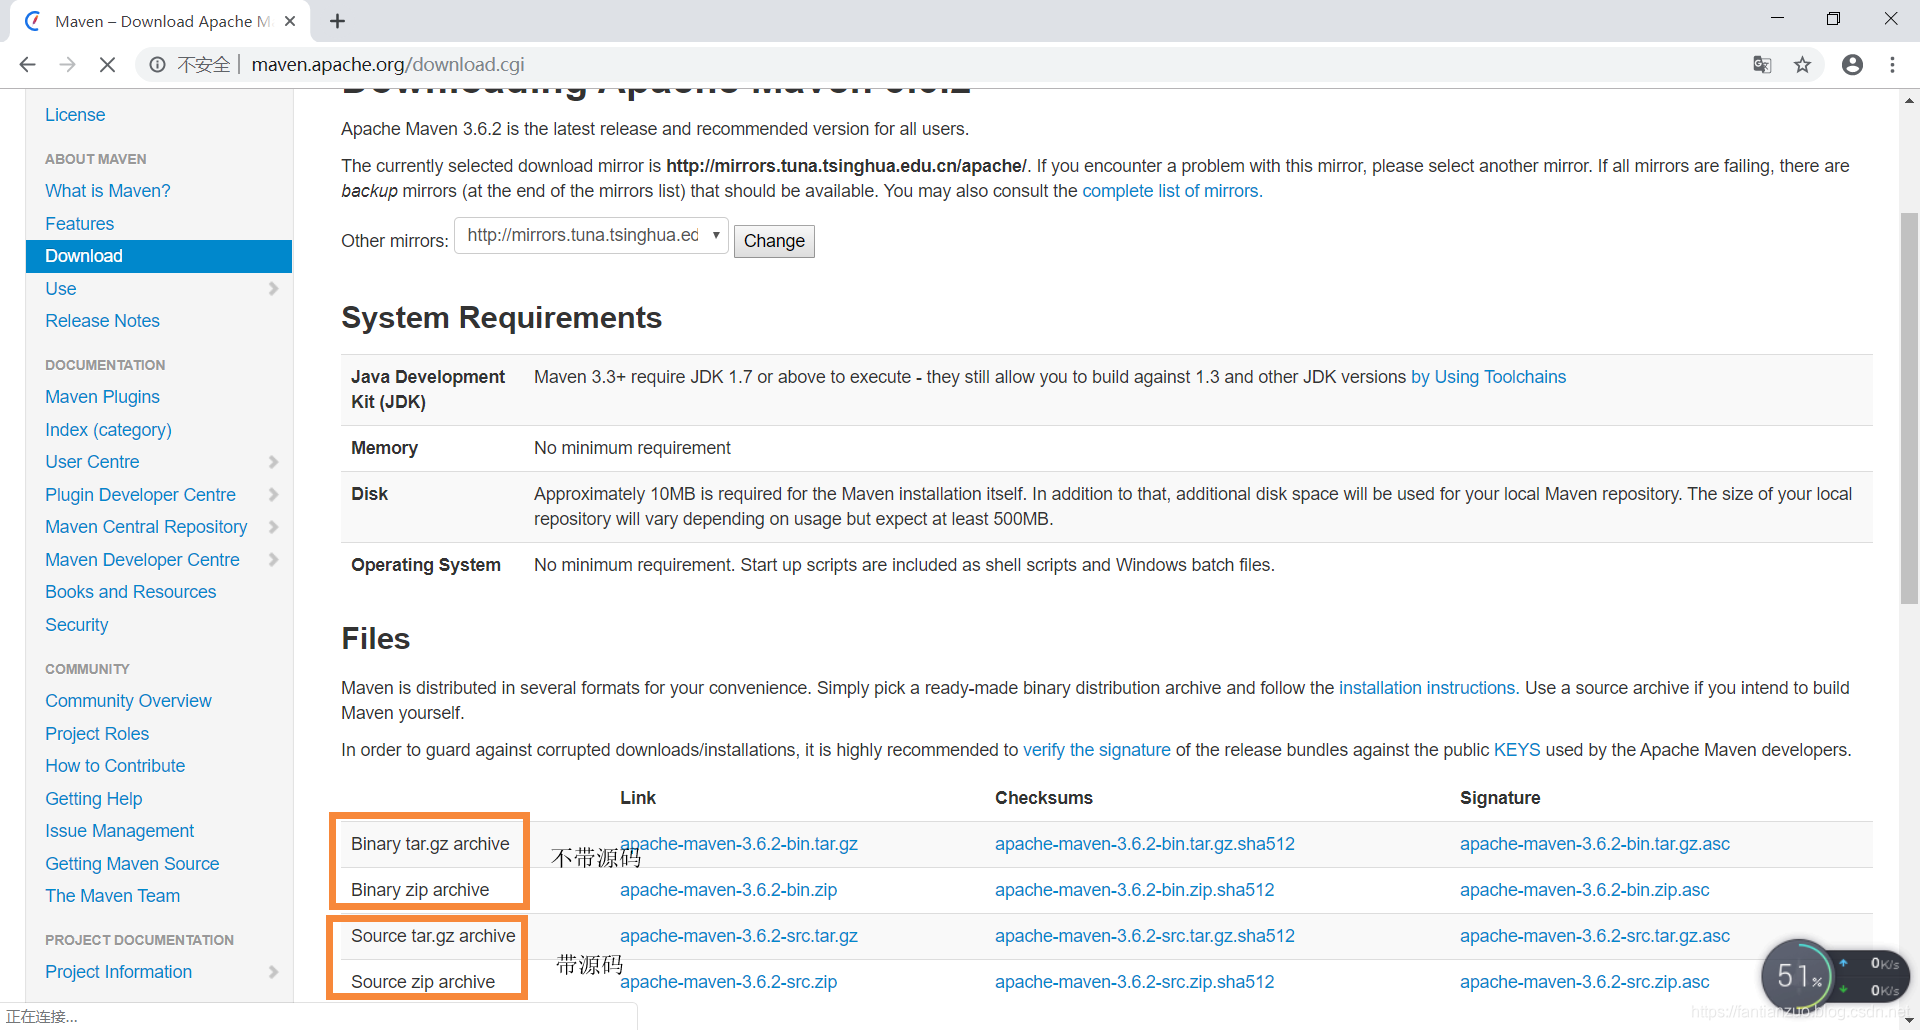This screenshot has width=1920, height=1030.
Task: Open bin.tar.gz.asc signature
Action: (1595, 844)
